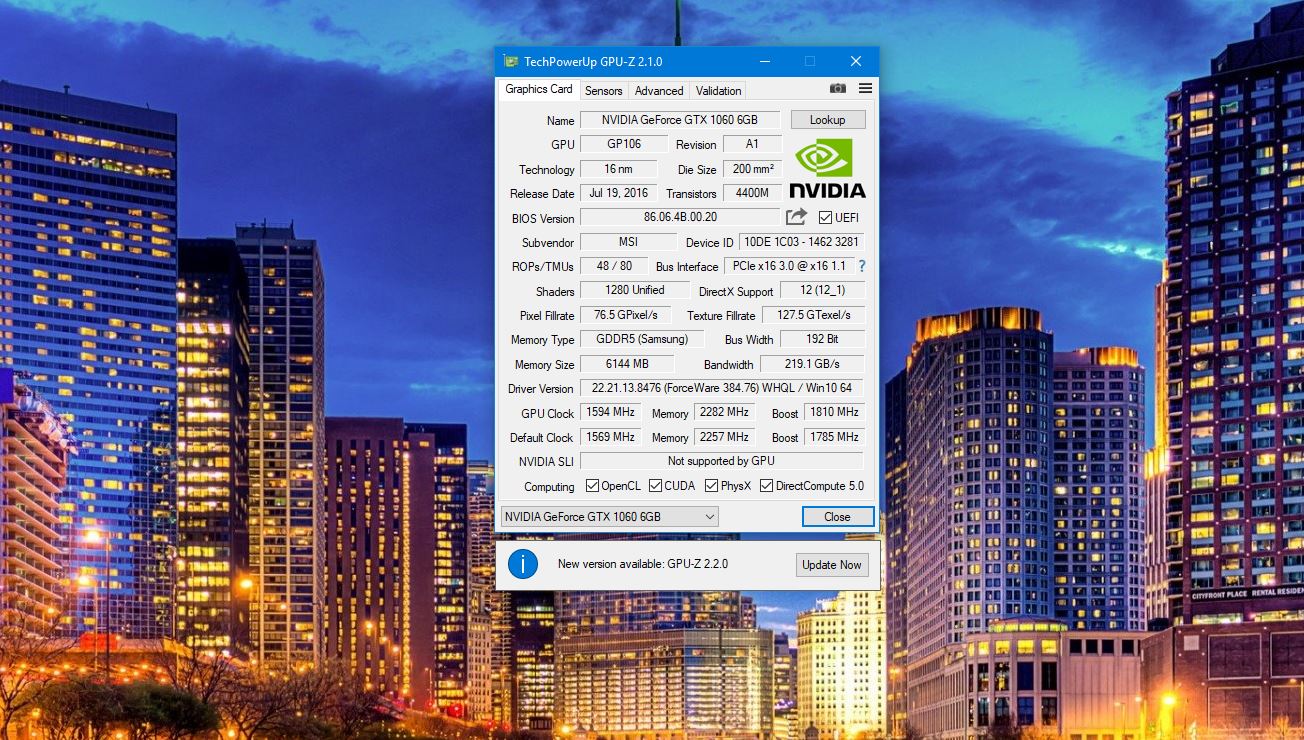Image resolution: width=1304 pixels, height=740 pixels.
Task: Click the blue info icon in update bar
Action: 523,564
